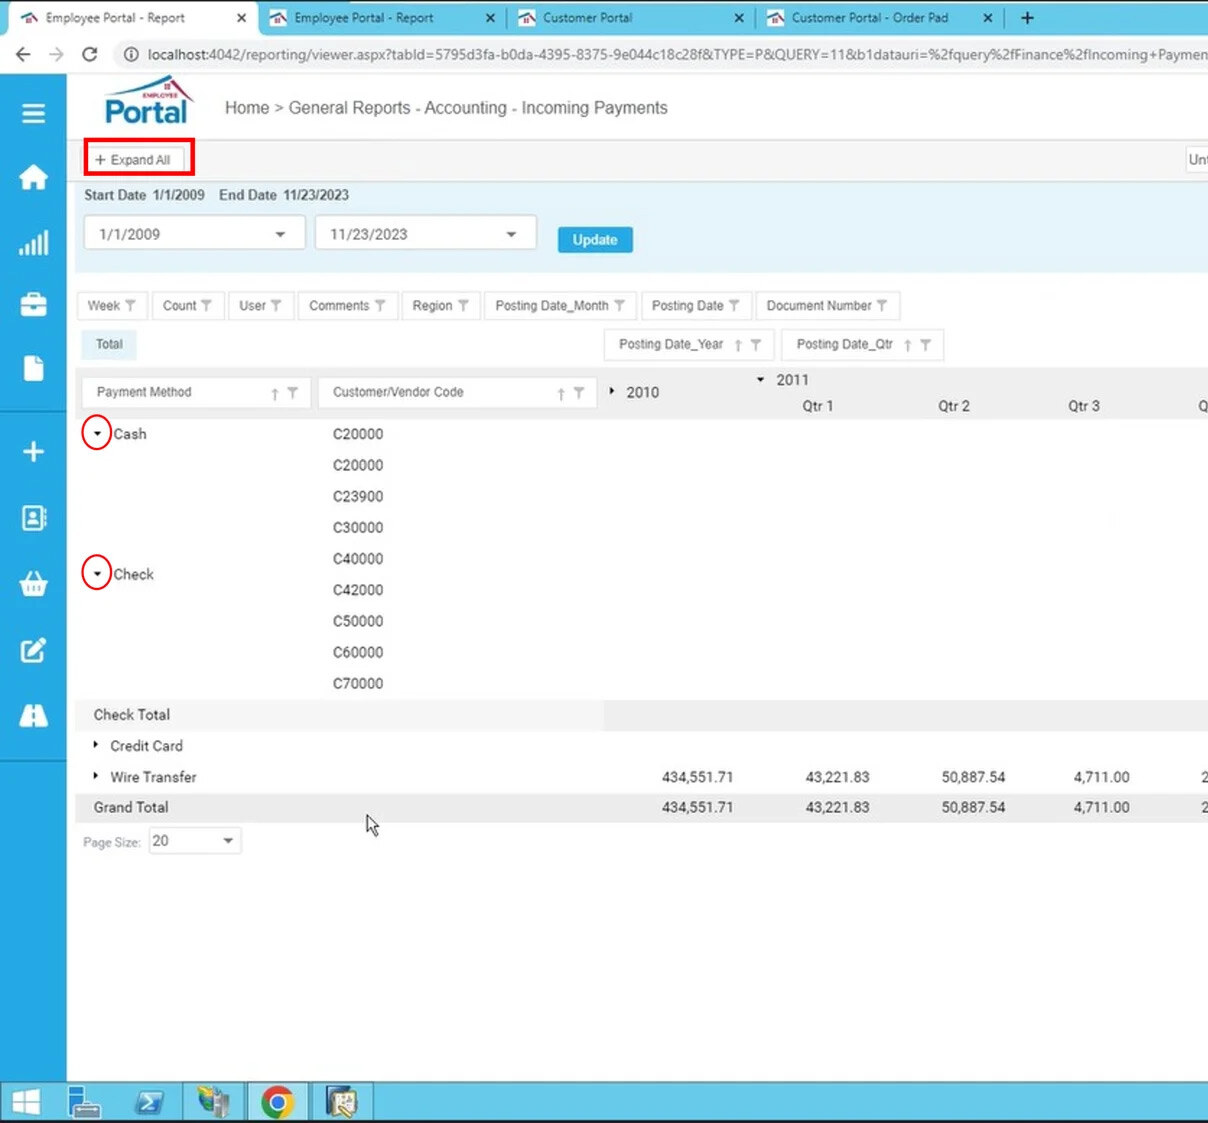This screenshot has width=1208, height=1123.
Task: Open the Start Date dropdown
Action: pos(280,234)
